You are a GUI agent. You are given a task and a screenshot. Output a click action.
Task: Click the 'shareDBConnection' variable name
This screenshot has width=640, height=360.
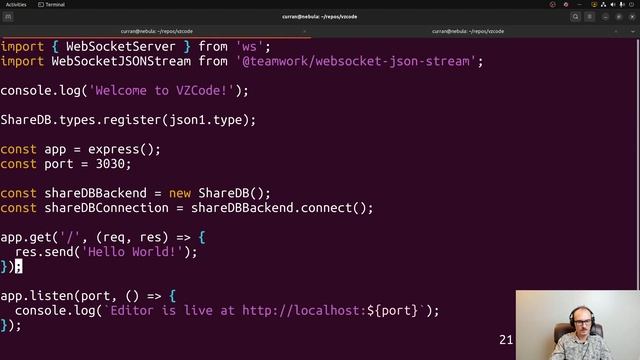coord(107,208)
